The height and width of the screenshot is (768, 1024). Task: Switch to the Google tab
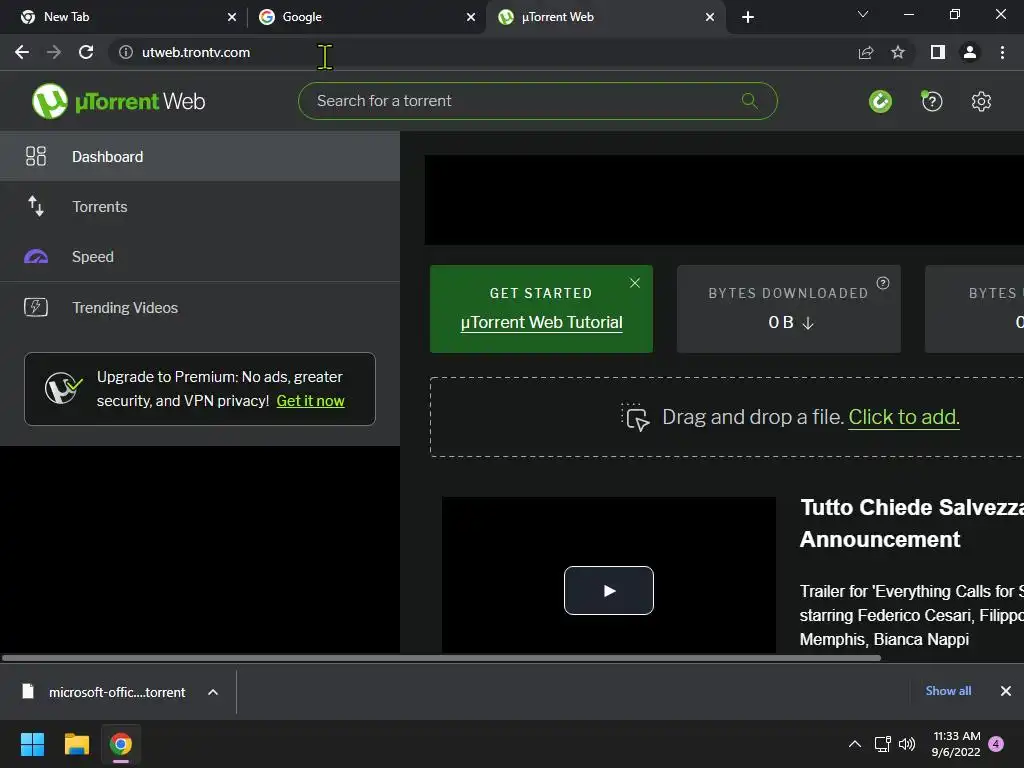pos(366,17)
